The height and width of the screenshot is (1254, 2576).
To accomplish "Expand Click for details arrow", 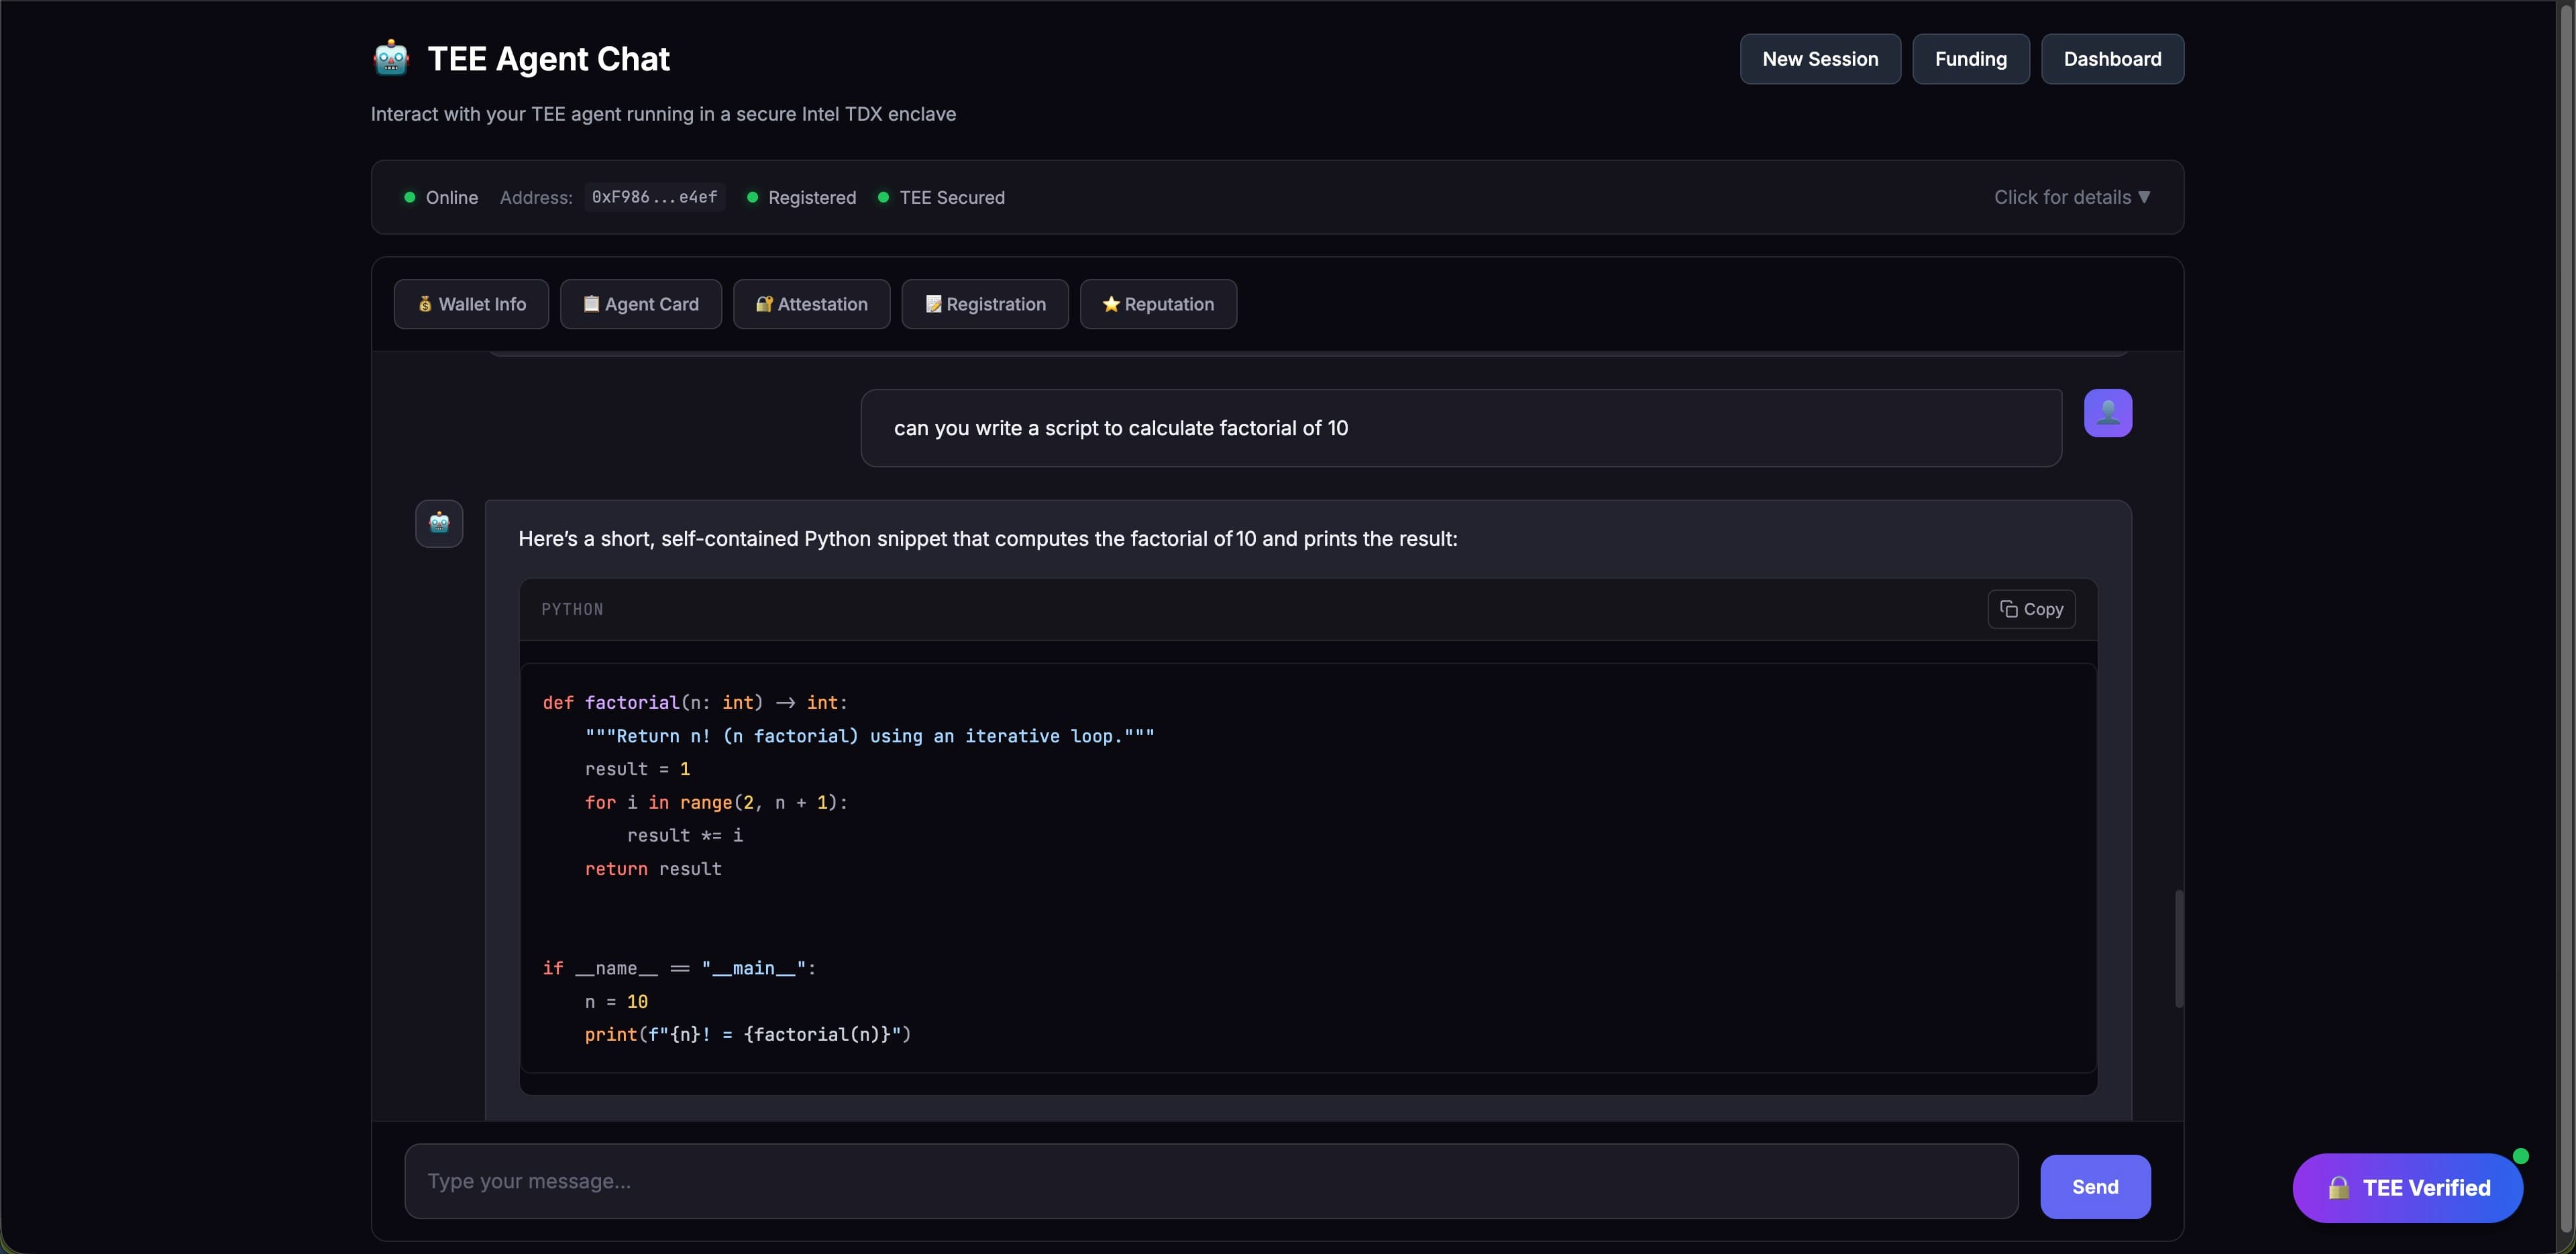I will tap(2143, 197).
